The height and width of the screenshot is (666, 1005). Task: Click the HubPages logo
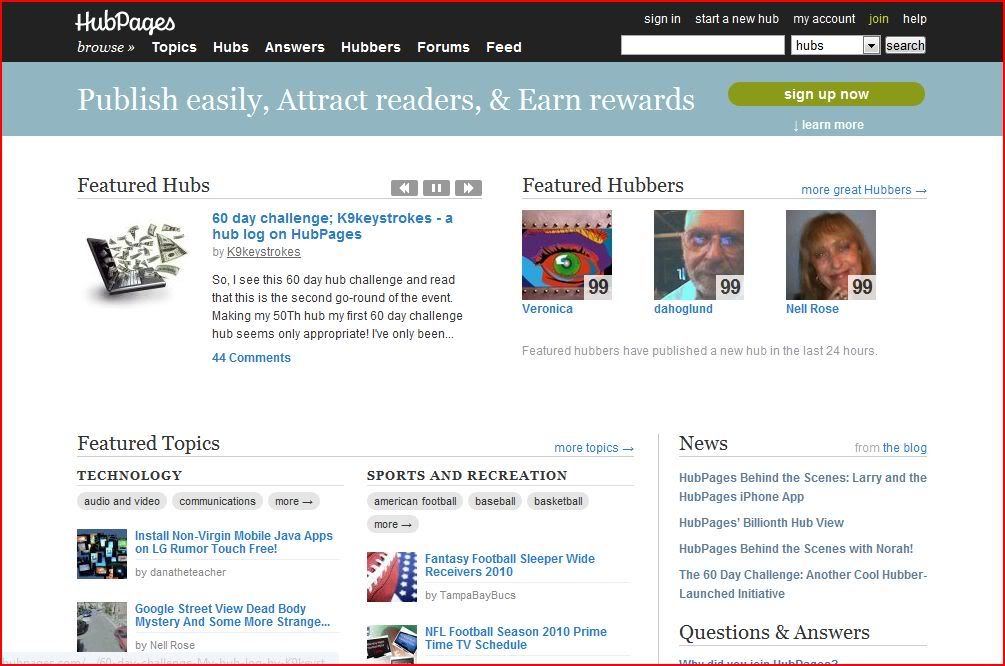coord(125,22)
